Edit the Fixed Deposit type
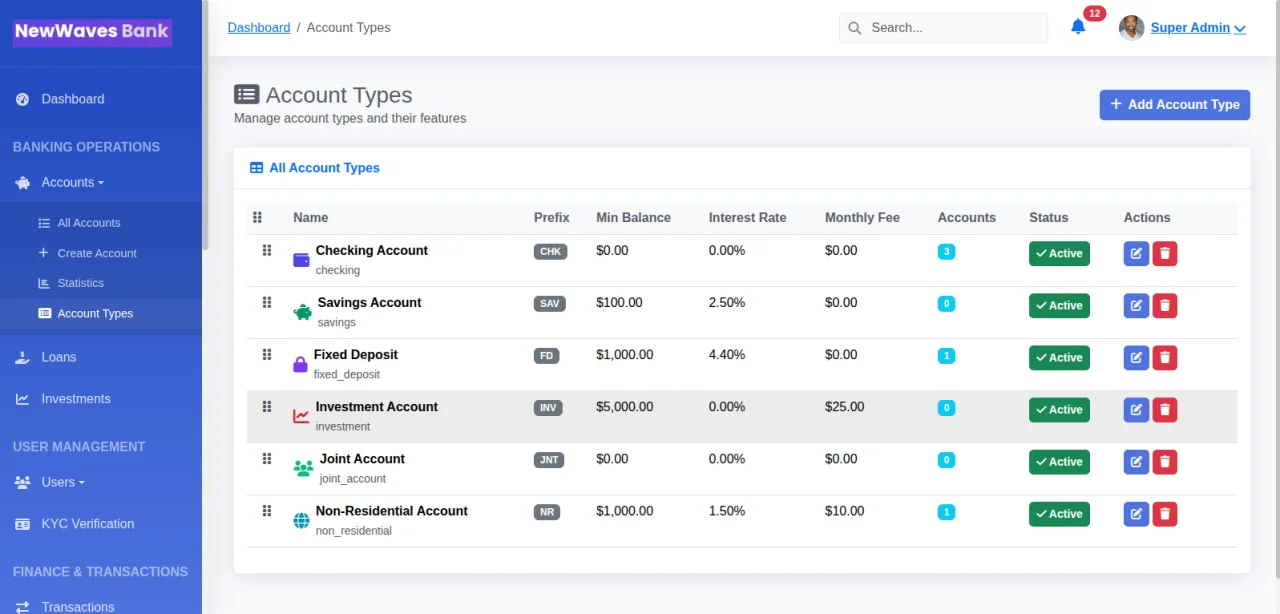 (x=1136, y=357)
